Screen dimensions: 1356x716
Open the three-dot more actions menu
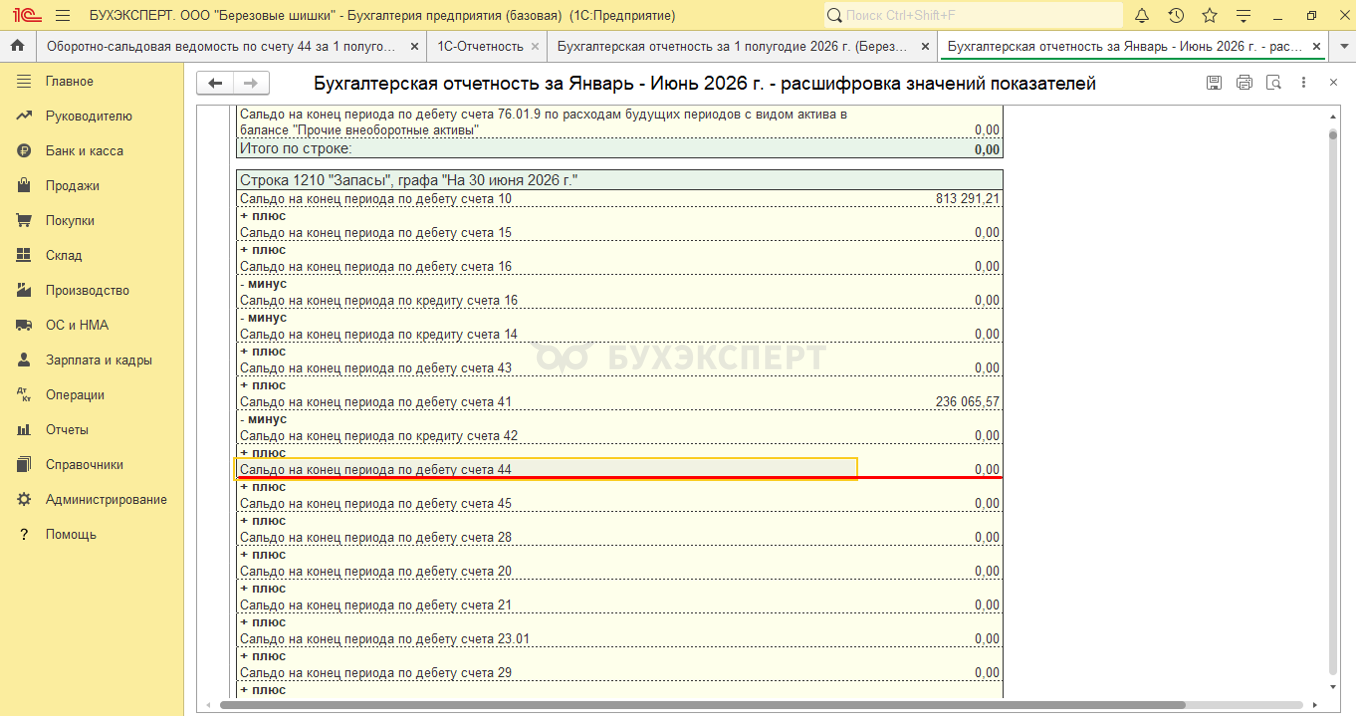pos(1304,83)
